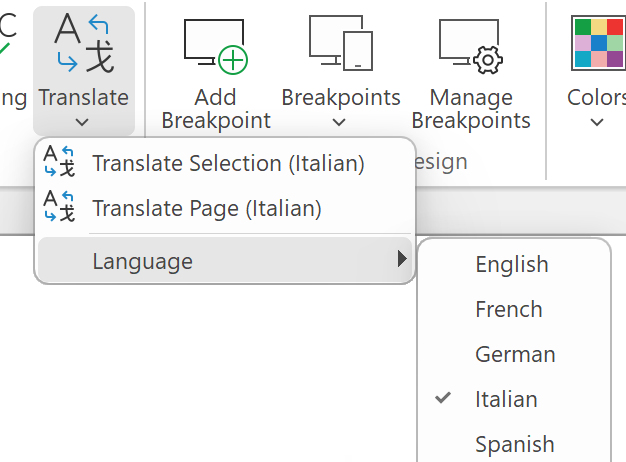Collapse the Translate dropdown chevron

[x=84, y=122]
